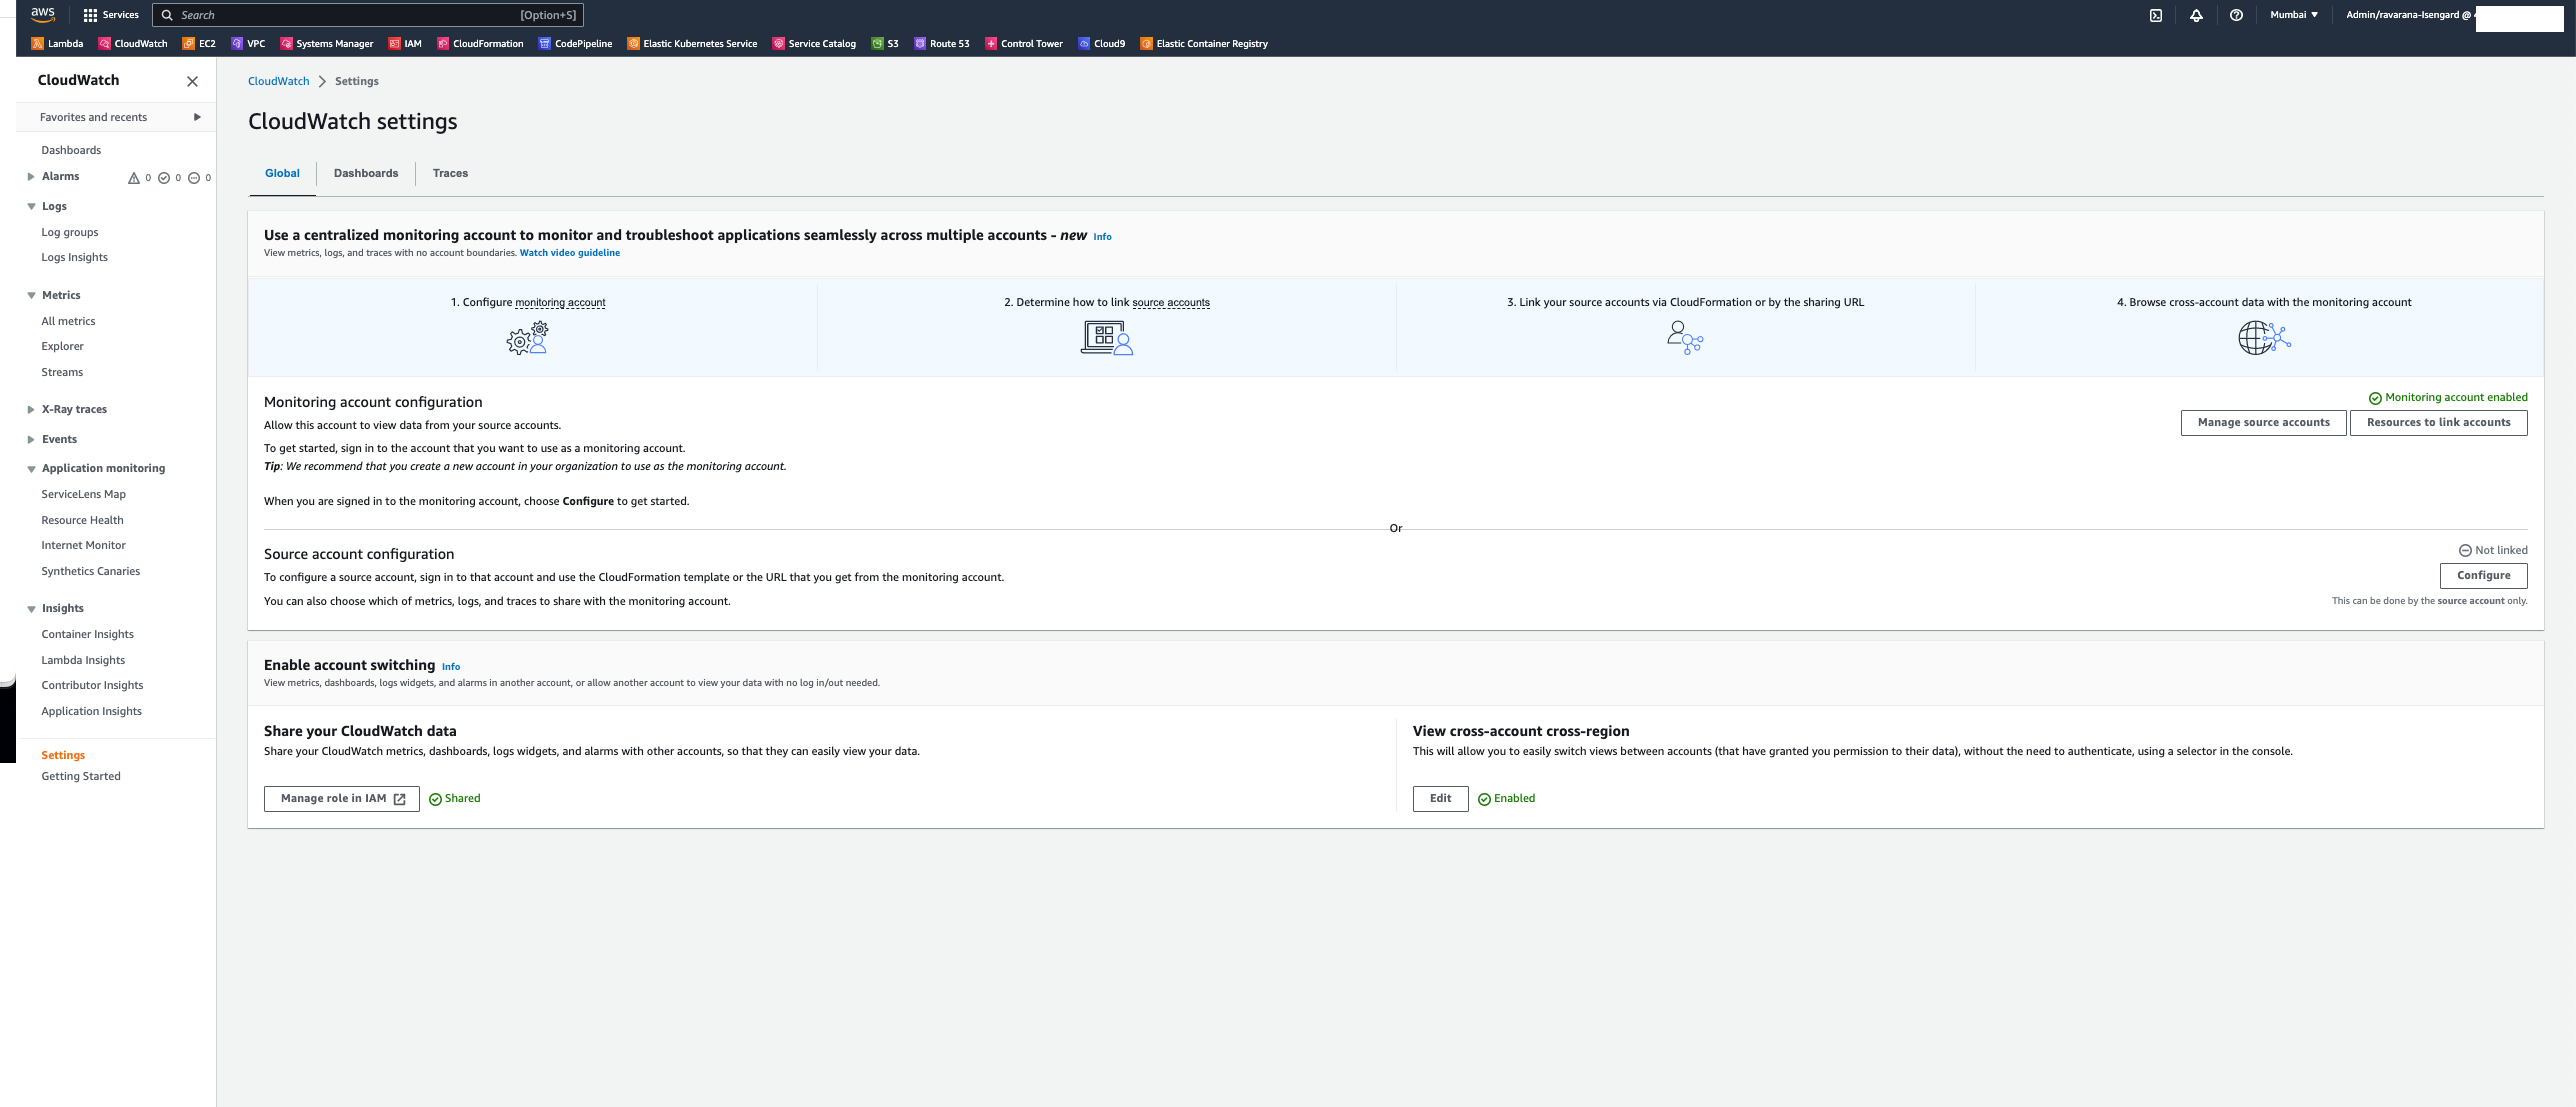This screenshot has height=1107, width=2576.
Task: Open All metrics in sidebar
Action: [x=68, y=321]
